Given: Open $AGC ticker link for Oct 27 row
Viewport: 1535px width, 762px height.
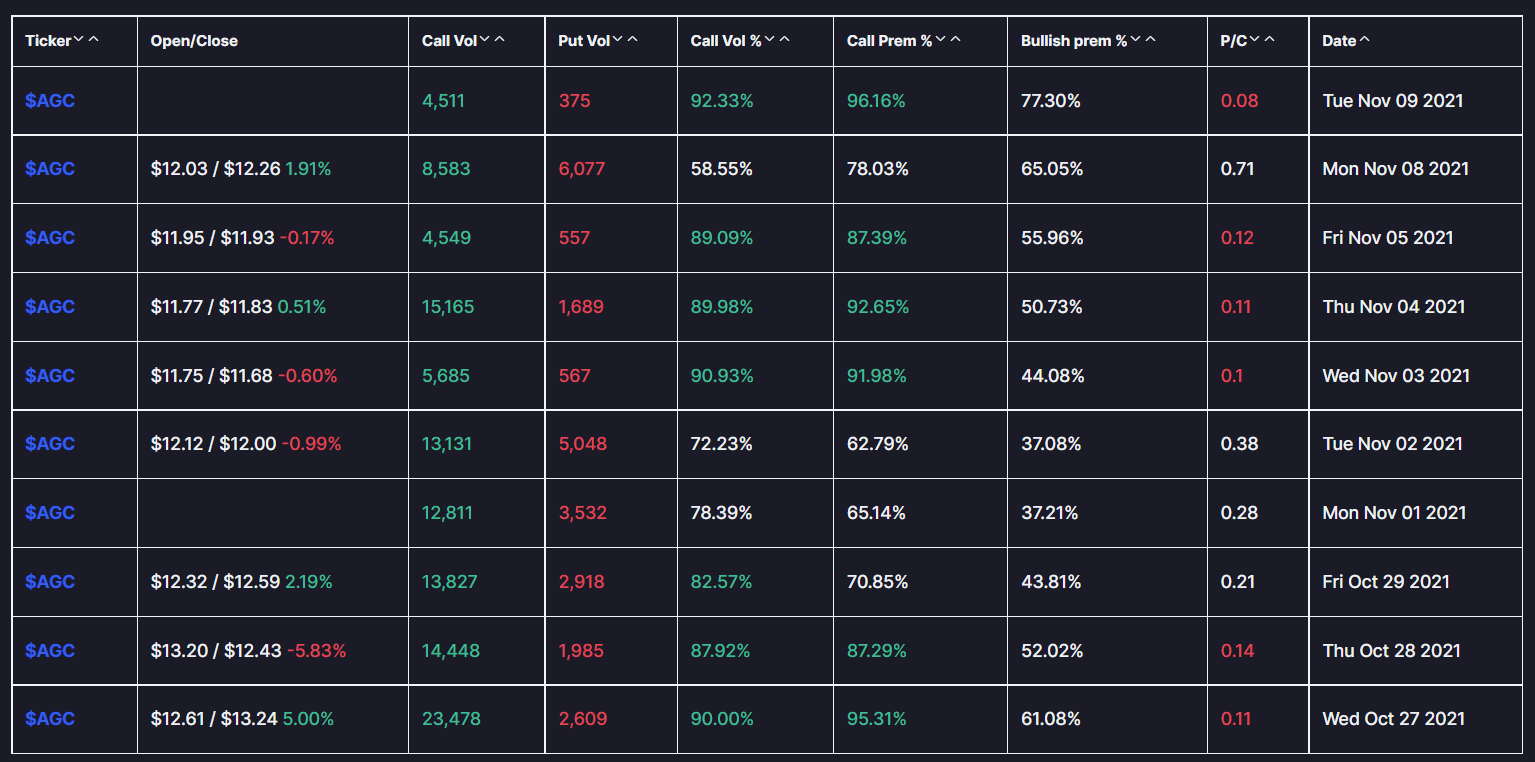Looking at the screenshot, I should (x=50, y=719).
